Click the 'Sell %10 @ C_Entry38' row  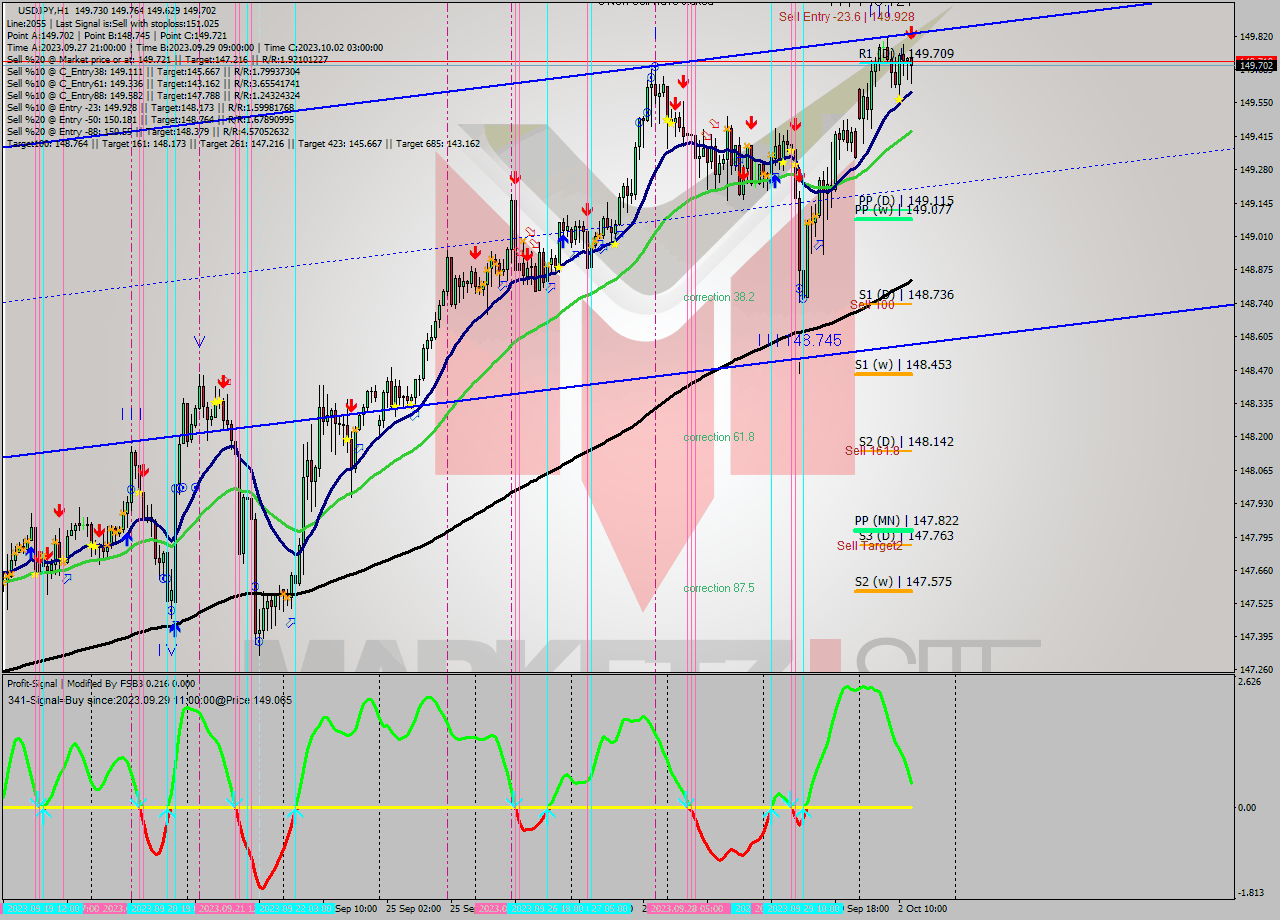click(152, 71)
